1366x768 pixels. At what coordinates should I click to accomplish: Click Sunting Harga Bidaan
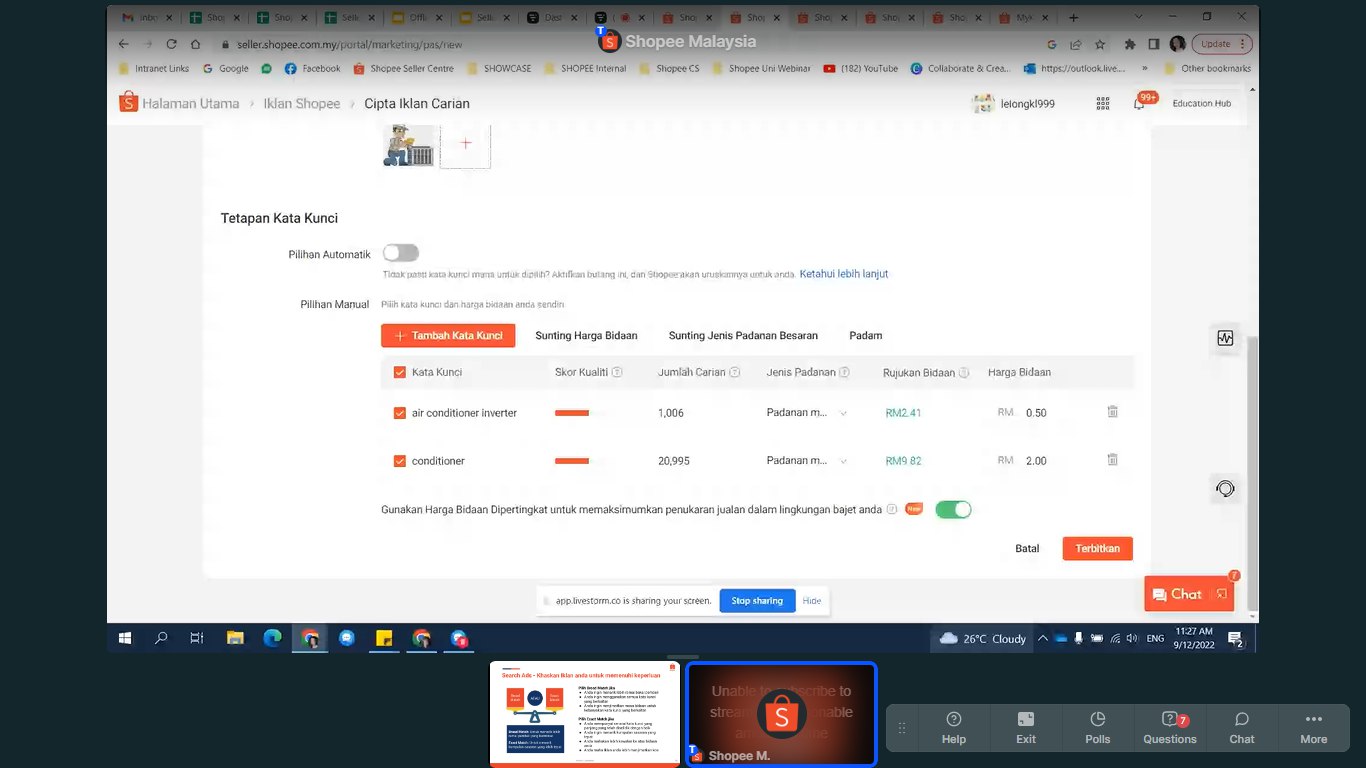pyautogui.click(x=586, y=335)
